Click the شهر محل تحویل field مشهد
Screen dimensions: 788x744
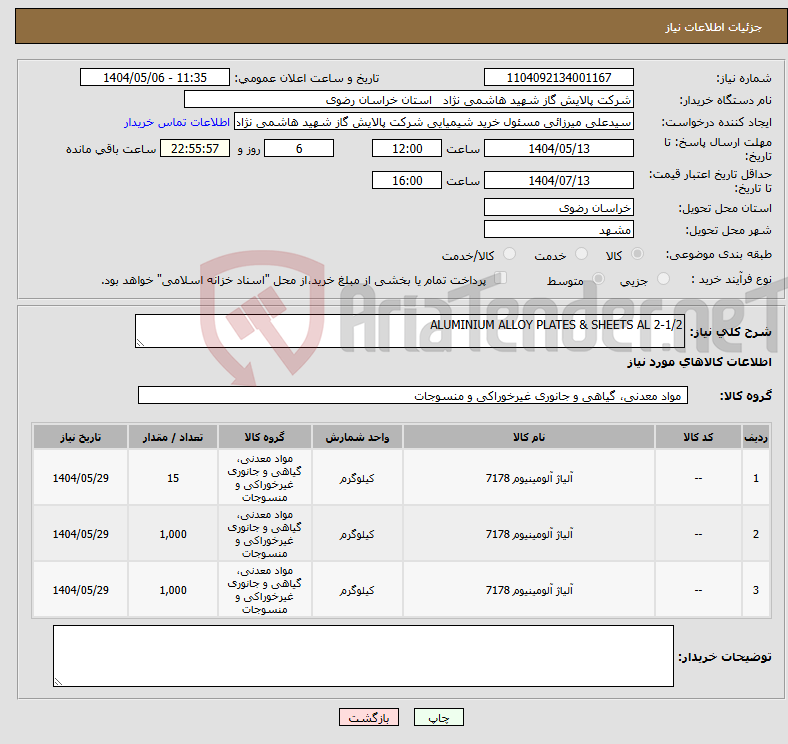[x=559, y=229]
